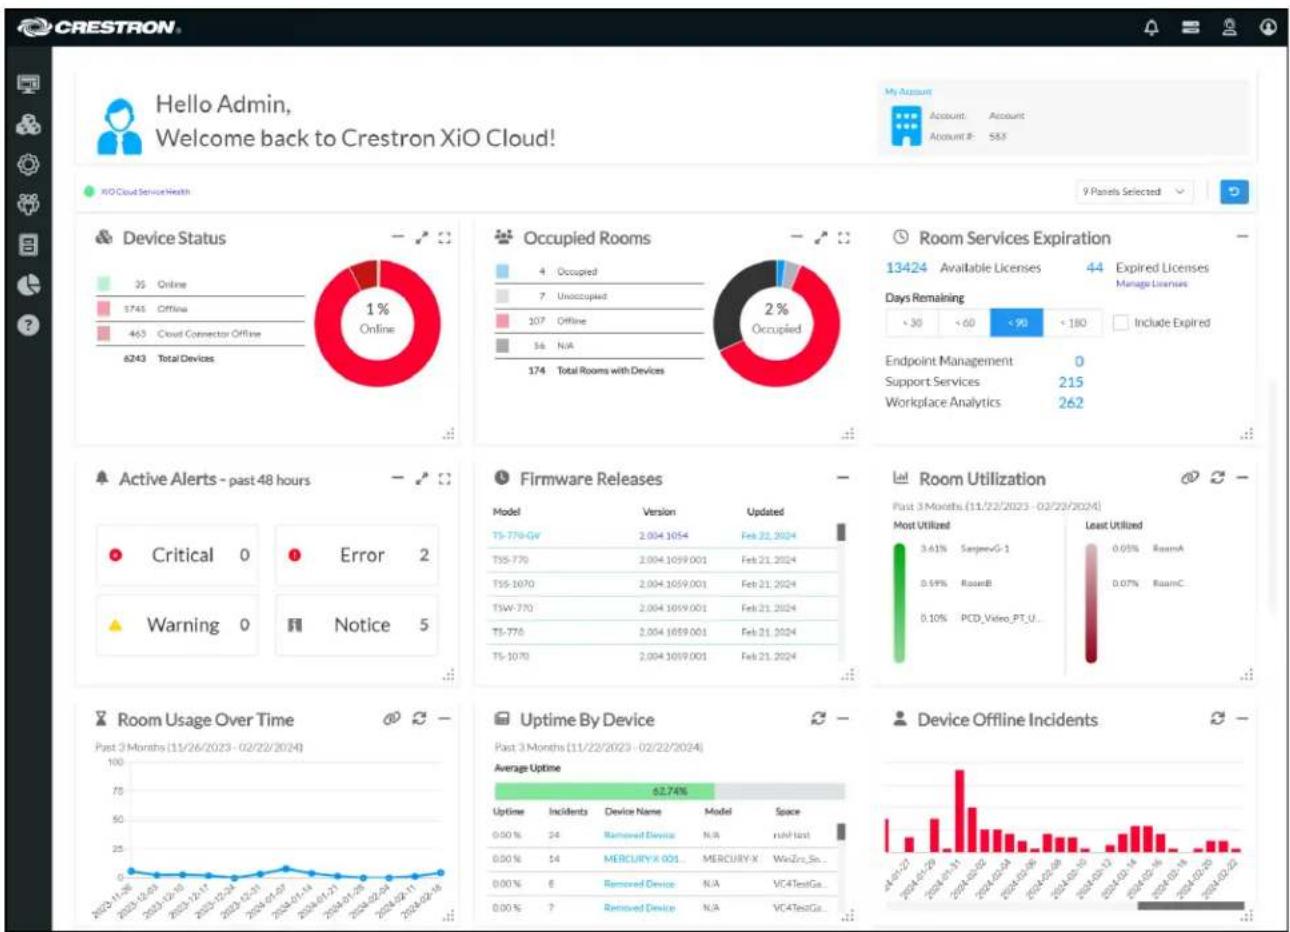This screenshot has height=932, width=1290.
Task: Click the power/logout icon in top bar
Action: (x=1268, y=28)
